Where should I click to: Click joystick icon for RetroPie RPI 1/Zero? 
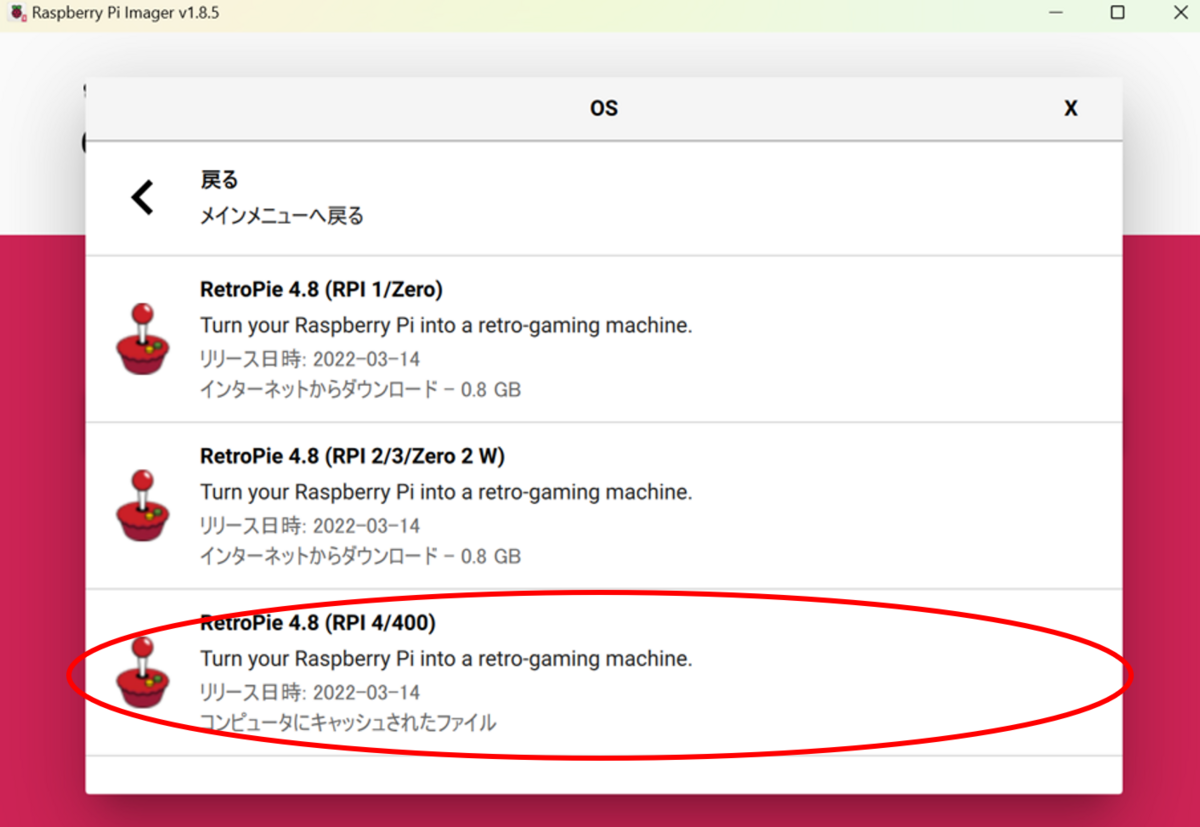142,339
